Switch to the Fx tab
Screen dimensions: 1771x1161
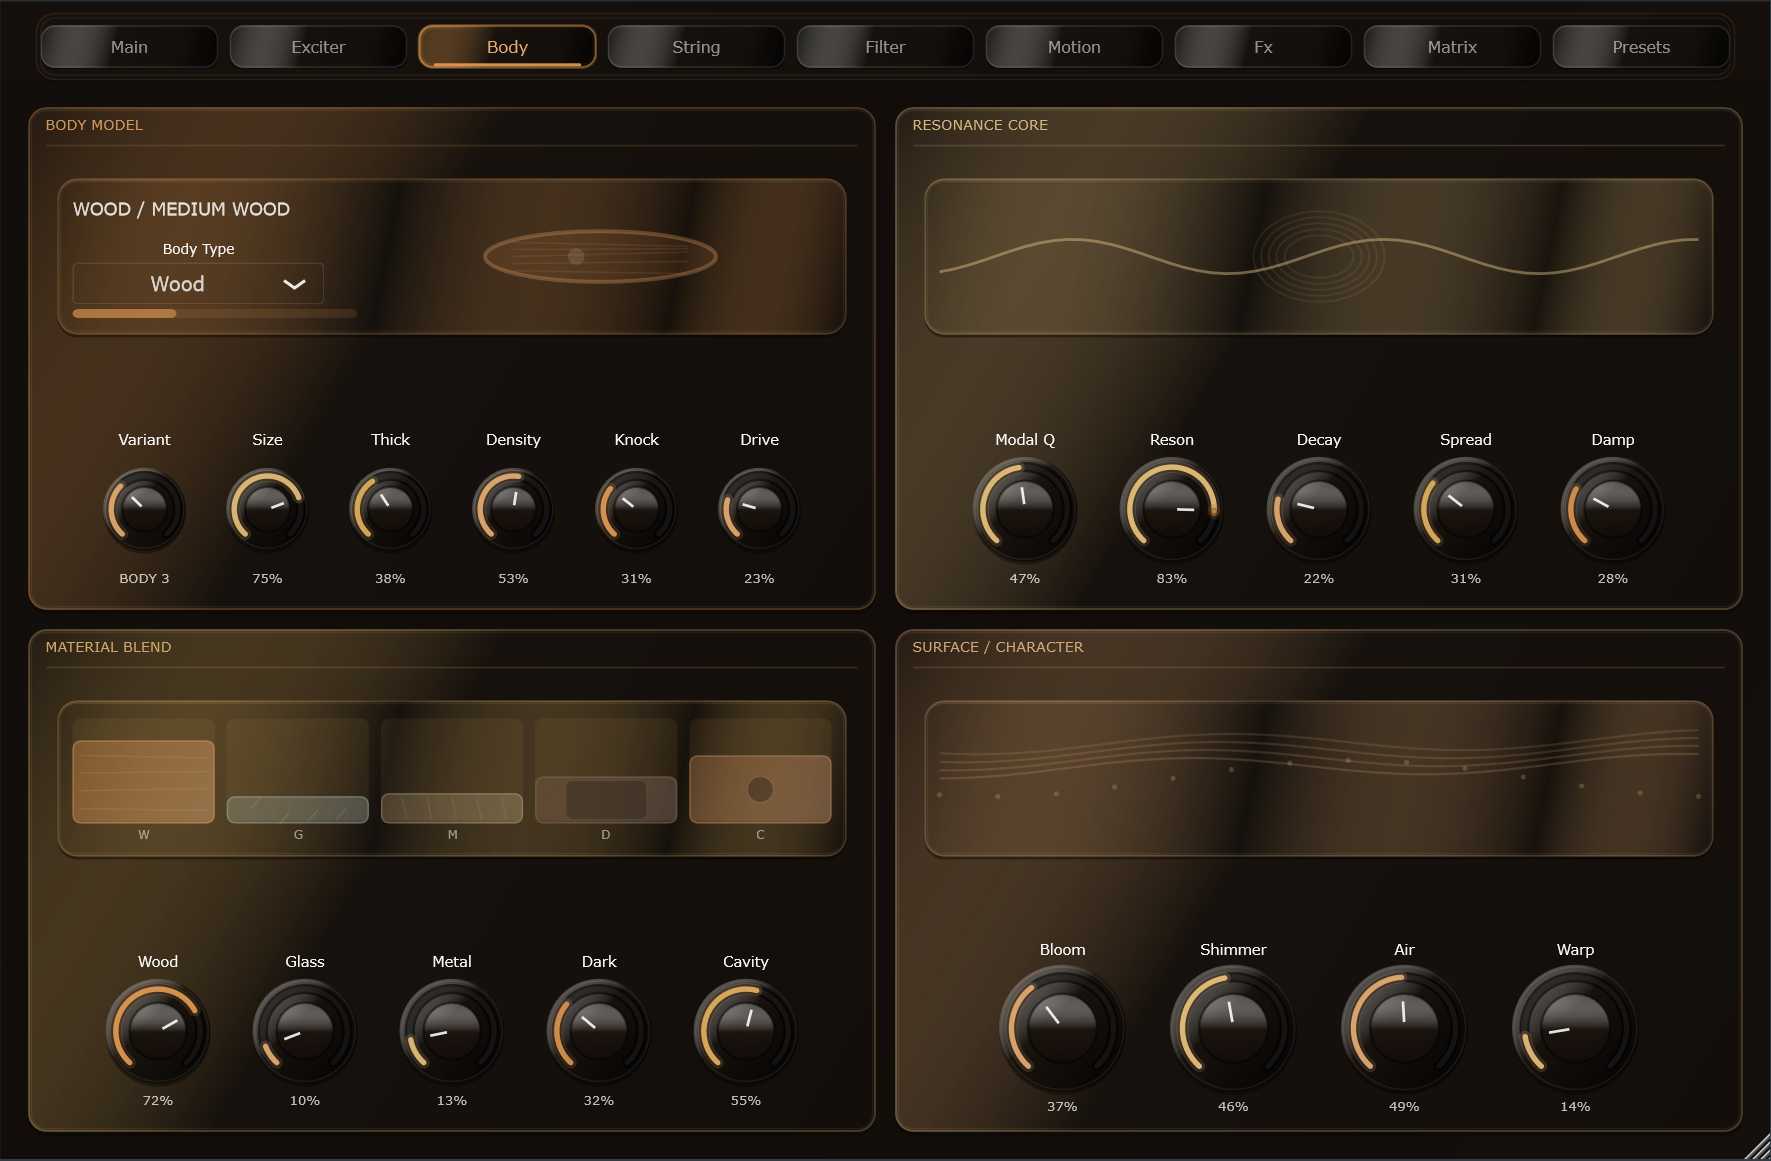coord(1263,47)
